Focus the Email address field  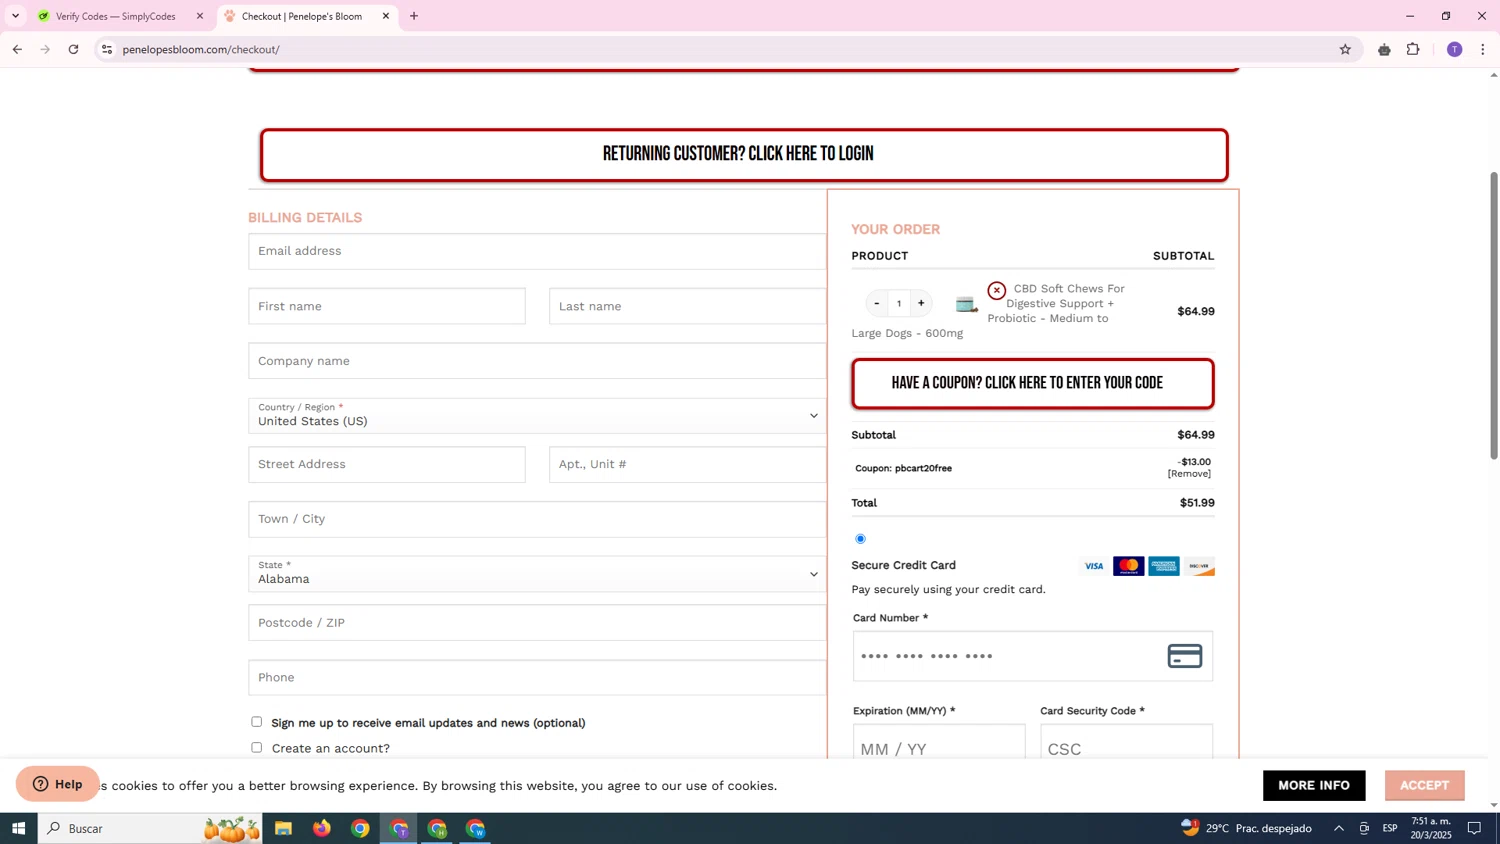pyautogui.click(x=537, y=251)
